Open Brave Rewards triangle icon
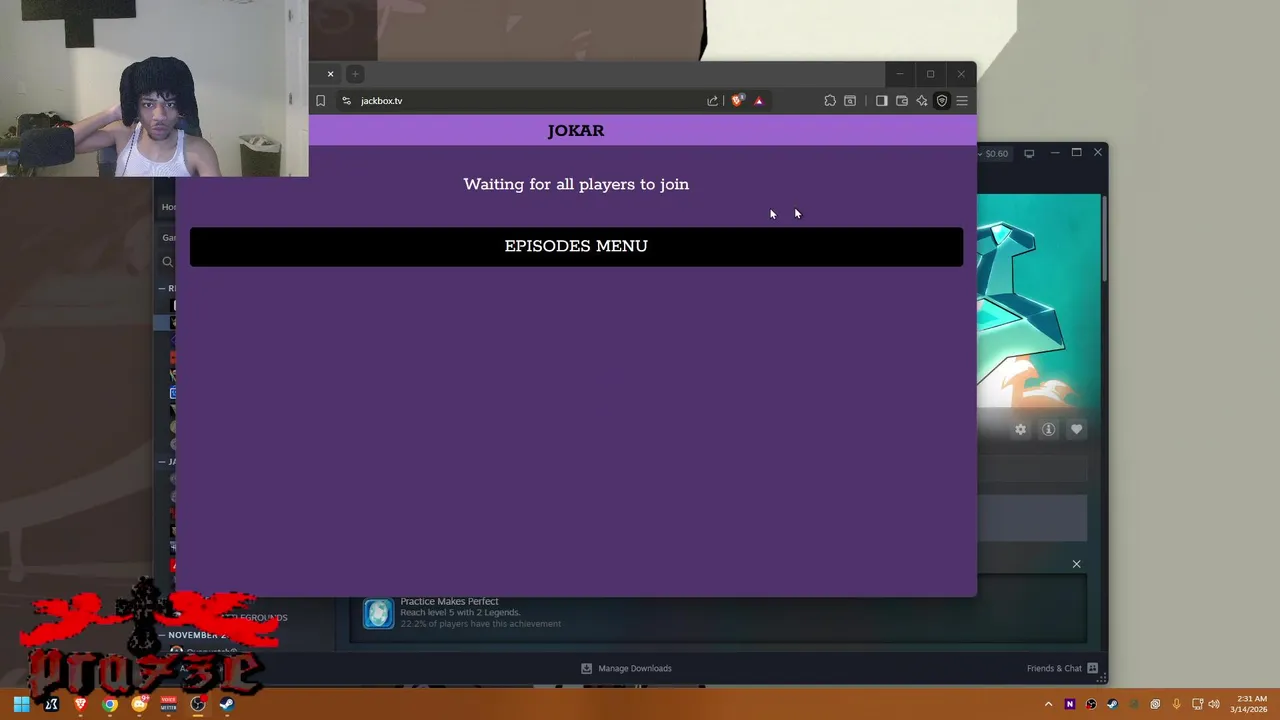The image size is (1280, 720). pyautogui.click(x=759, y=101)
